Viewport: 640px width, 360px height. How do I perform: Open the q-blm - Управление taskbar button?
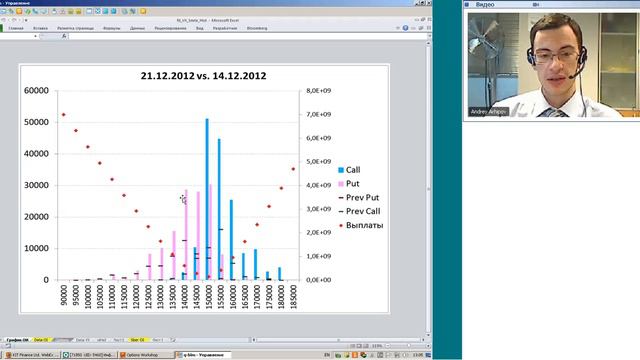click(x=203, y=355)
